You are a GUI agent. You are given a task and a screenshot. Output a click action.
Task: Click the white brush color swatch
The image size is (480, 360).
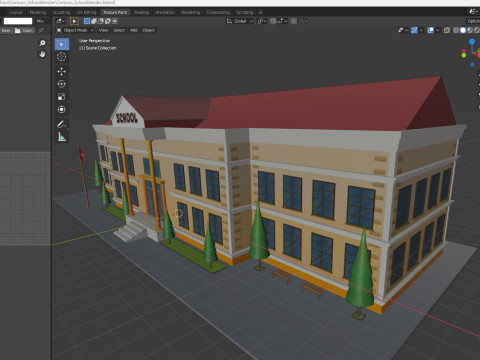18,21
